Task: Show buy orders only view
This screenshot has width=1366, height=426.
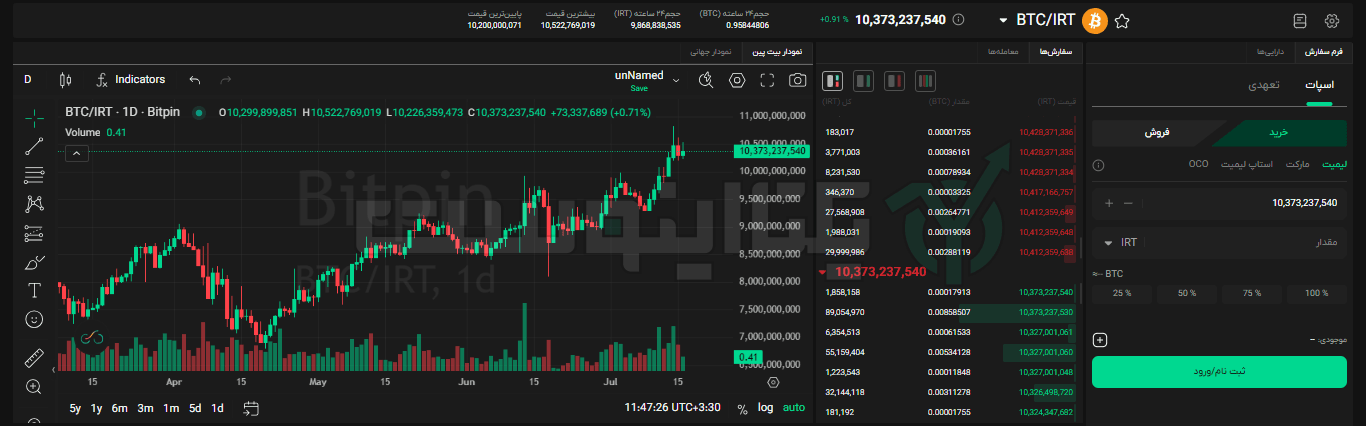Action: click(x=864, y=80)
